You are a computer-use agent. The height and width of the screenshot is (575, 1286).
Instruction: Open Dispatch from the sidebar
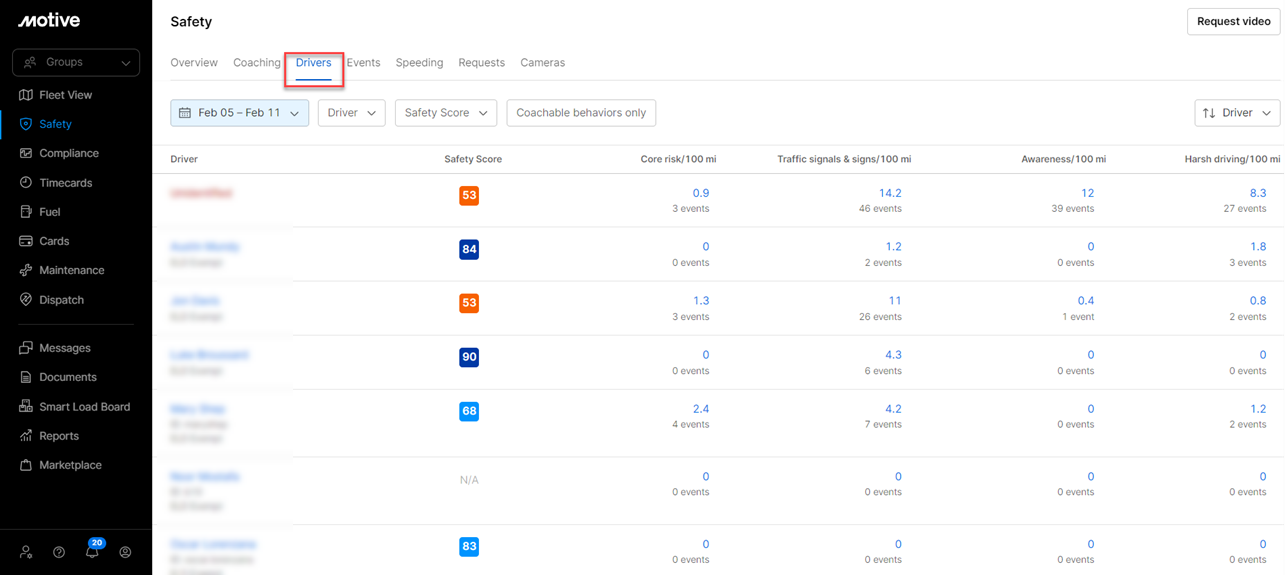(61, 300)
